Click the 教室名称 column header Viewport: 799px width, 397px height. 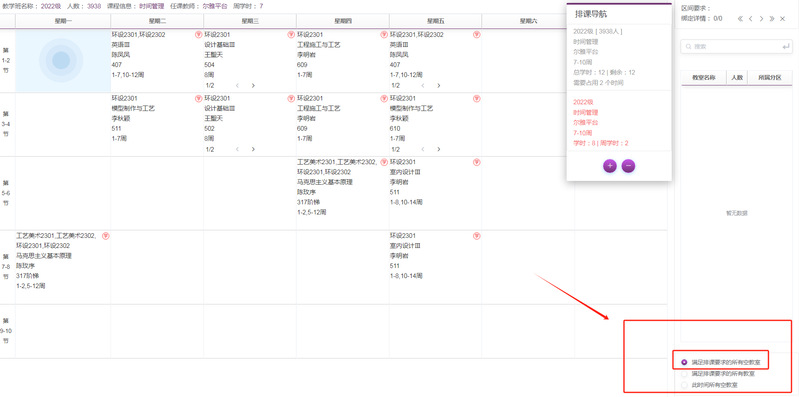[703, 78]
